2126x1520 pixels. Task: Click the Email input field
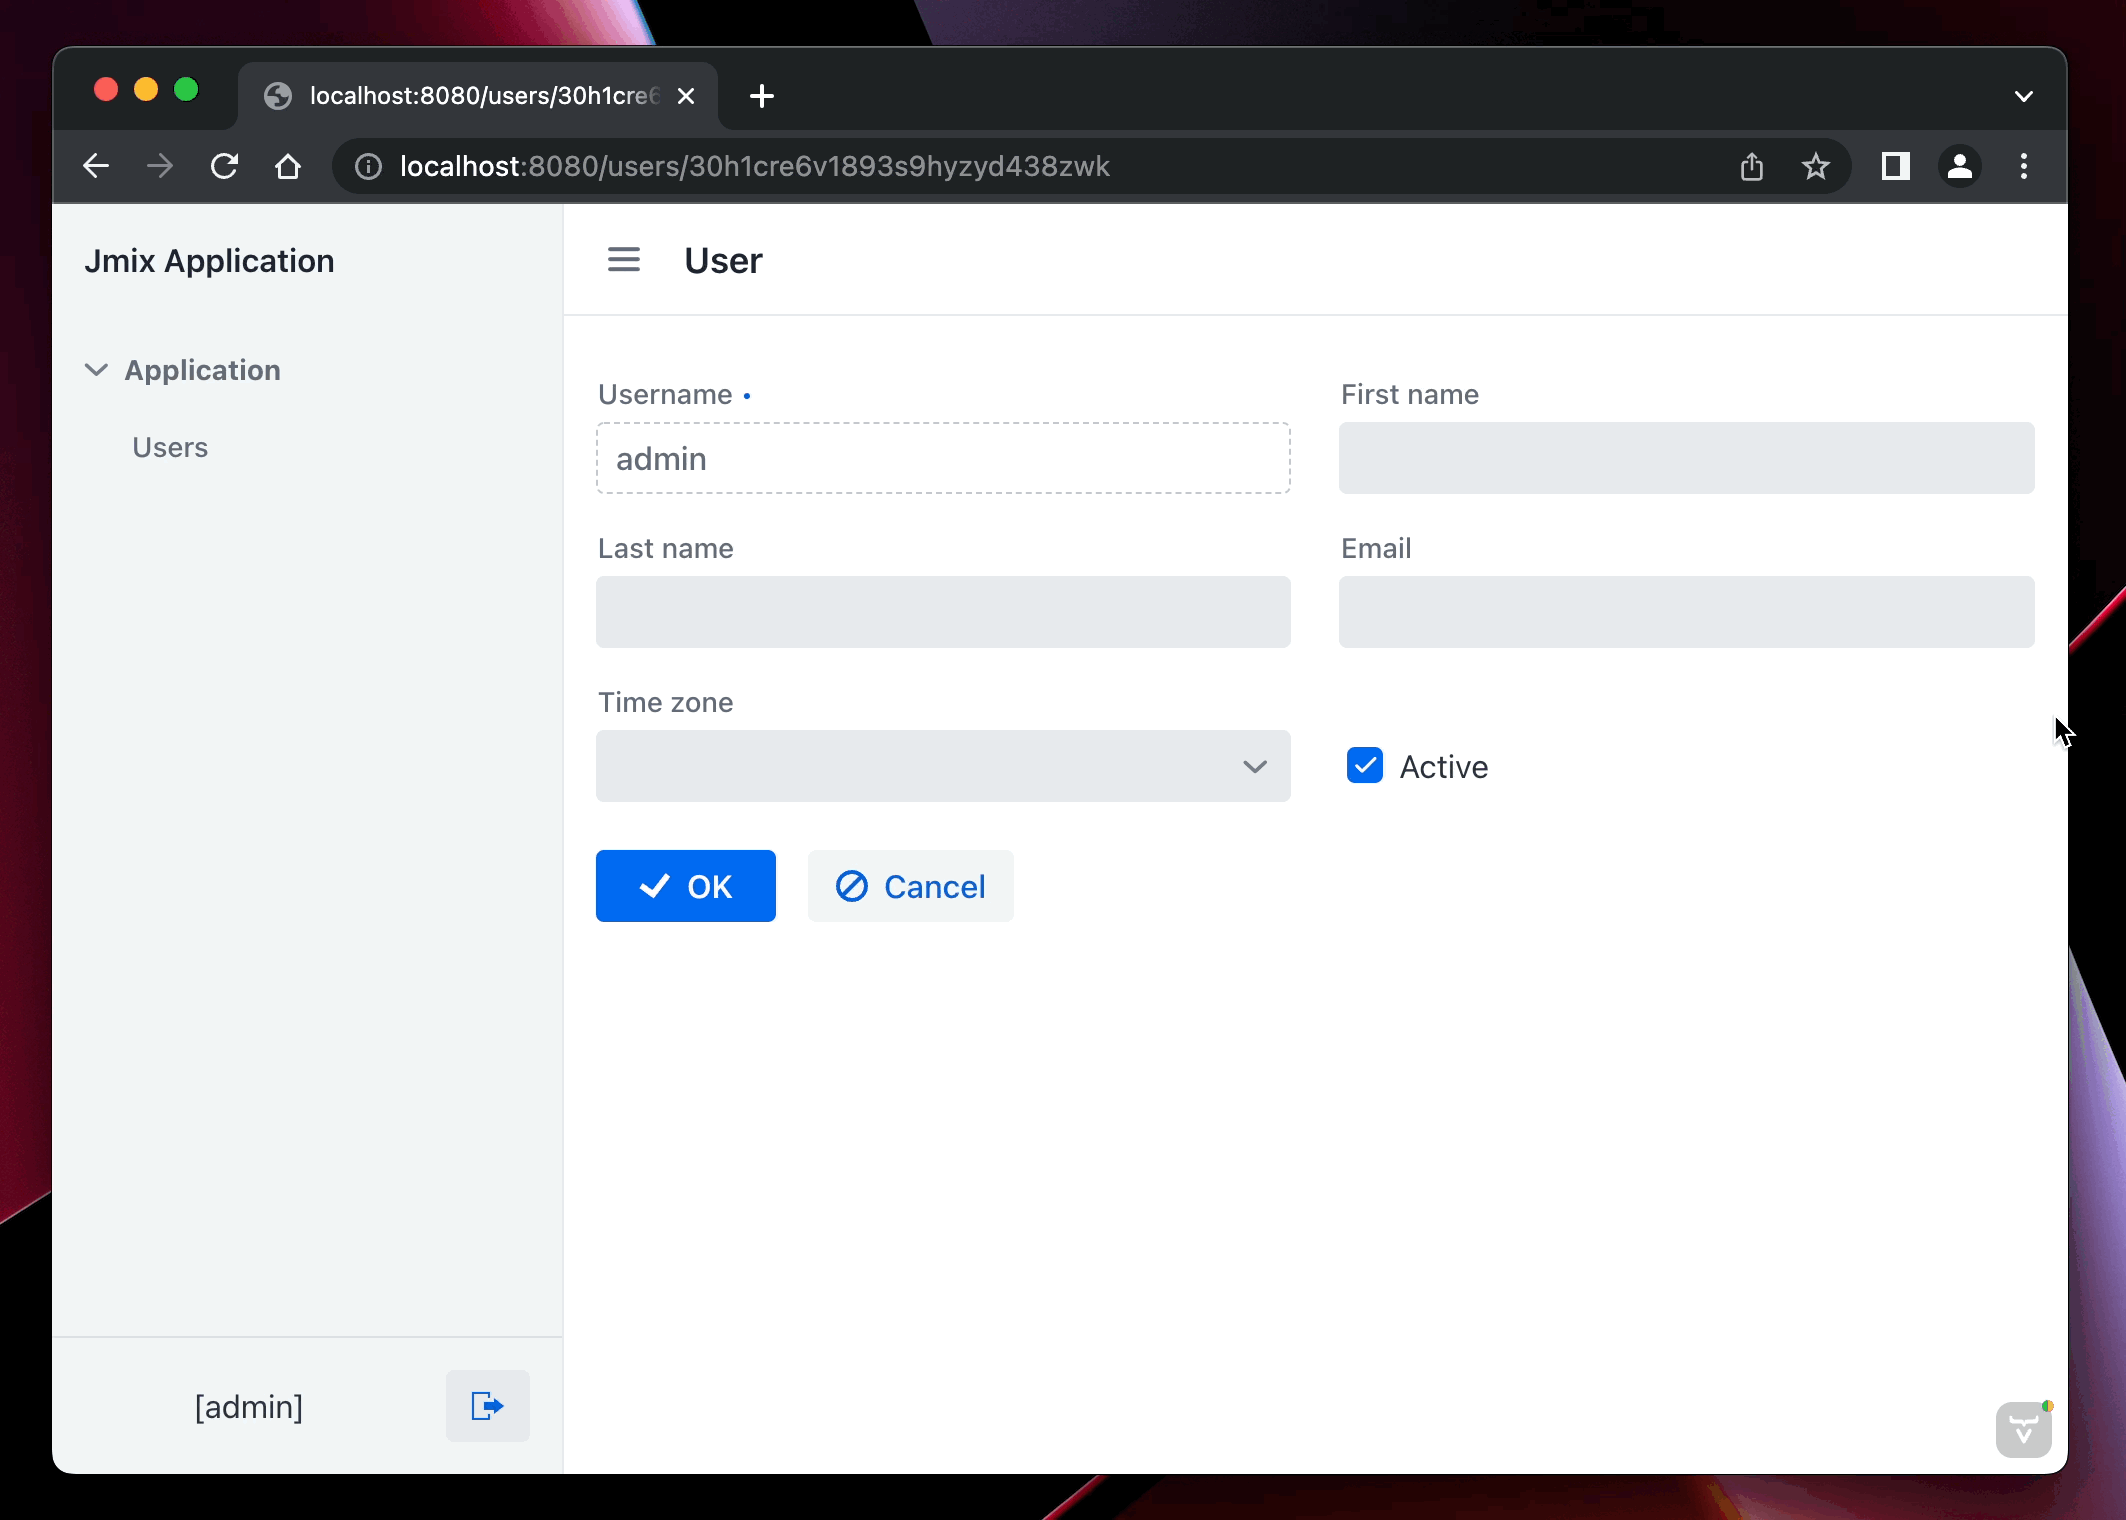pyautogui.click(x=1685, y=610)
